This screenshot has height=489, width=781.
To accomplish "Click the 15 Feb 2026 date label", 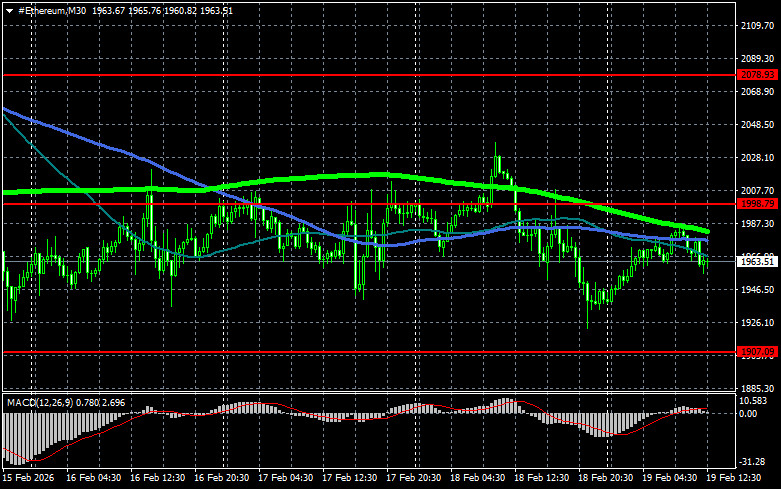I will point(27,479).
